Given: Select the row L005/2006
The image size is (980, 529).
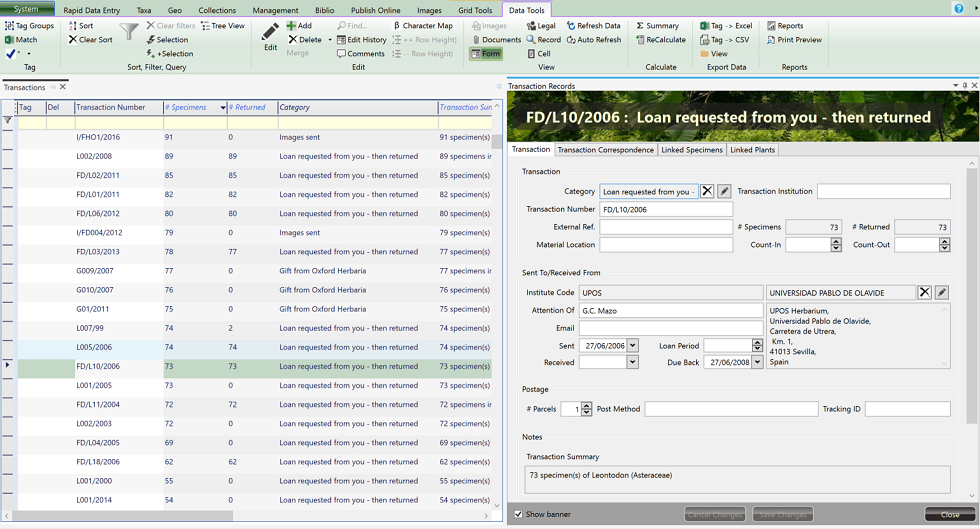Looking at the screenshot, I should [x=254, y=348].
